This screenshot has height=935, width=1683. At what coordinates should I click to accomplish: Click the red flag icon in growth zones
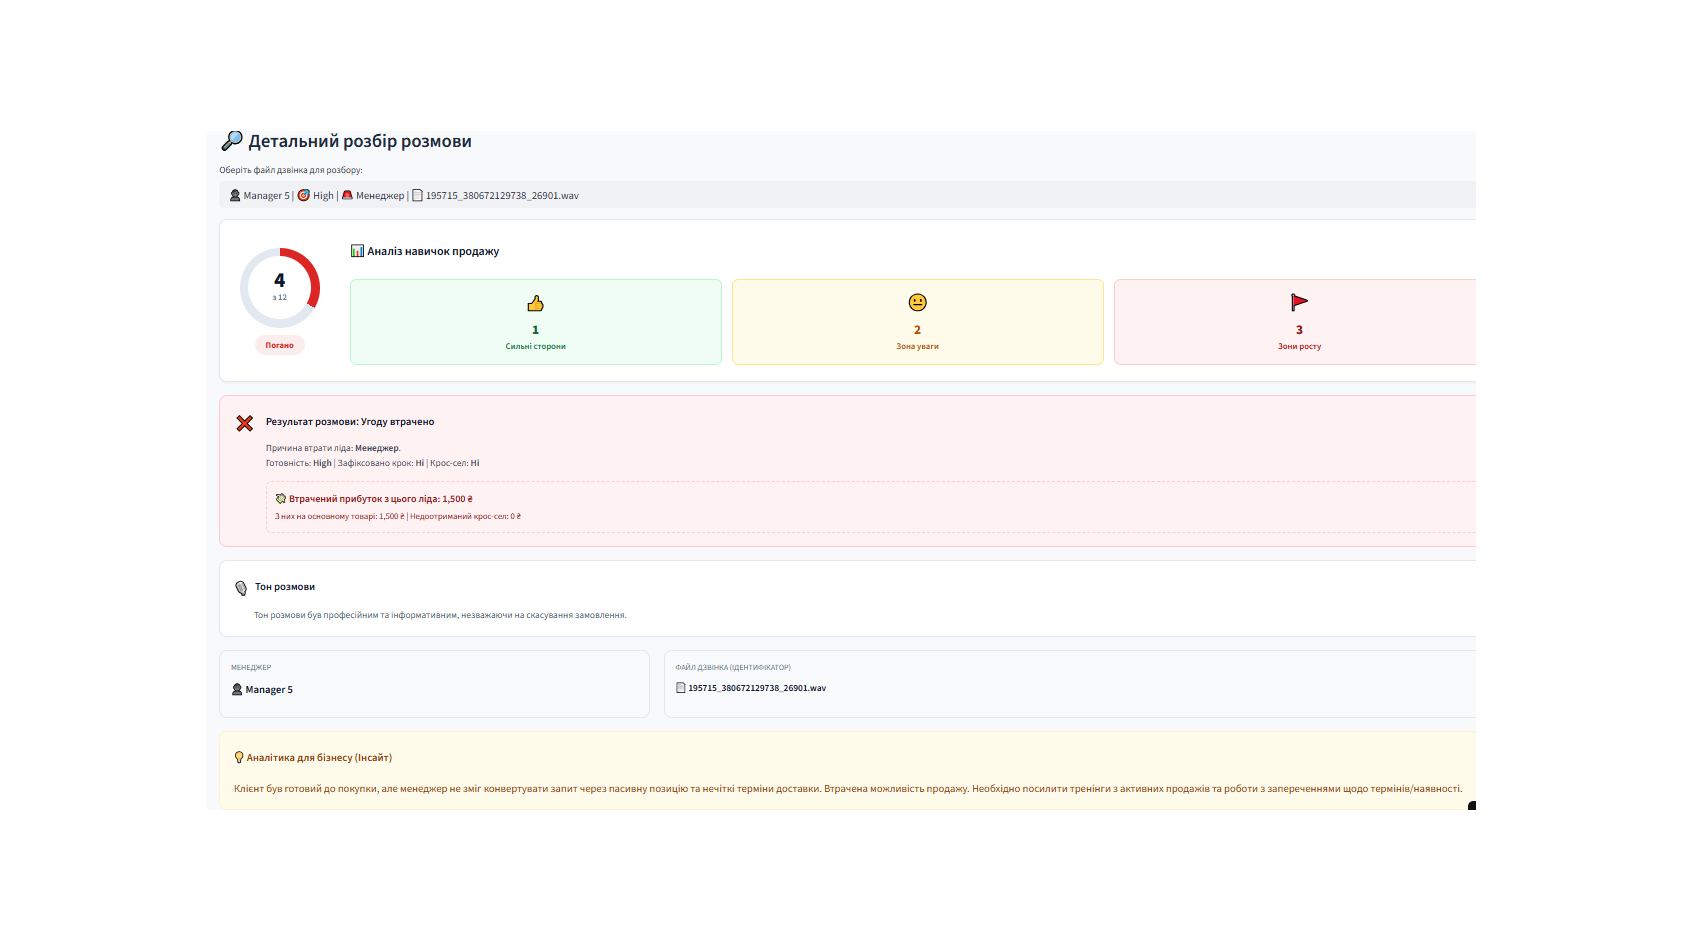[1299, 303]
